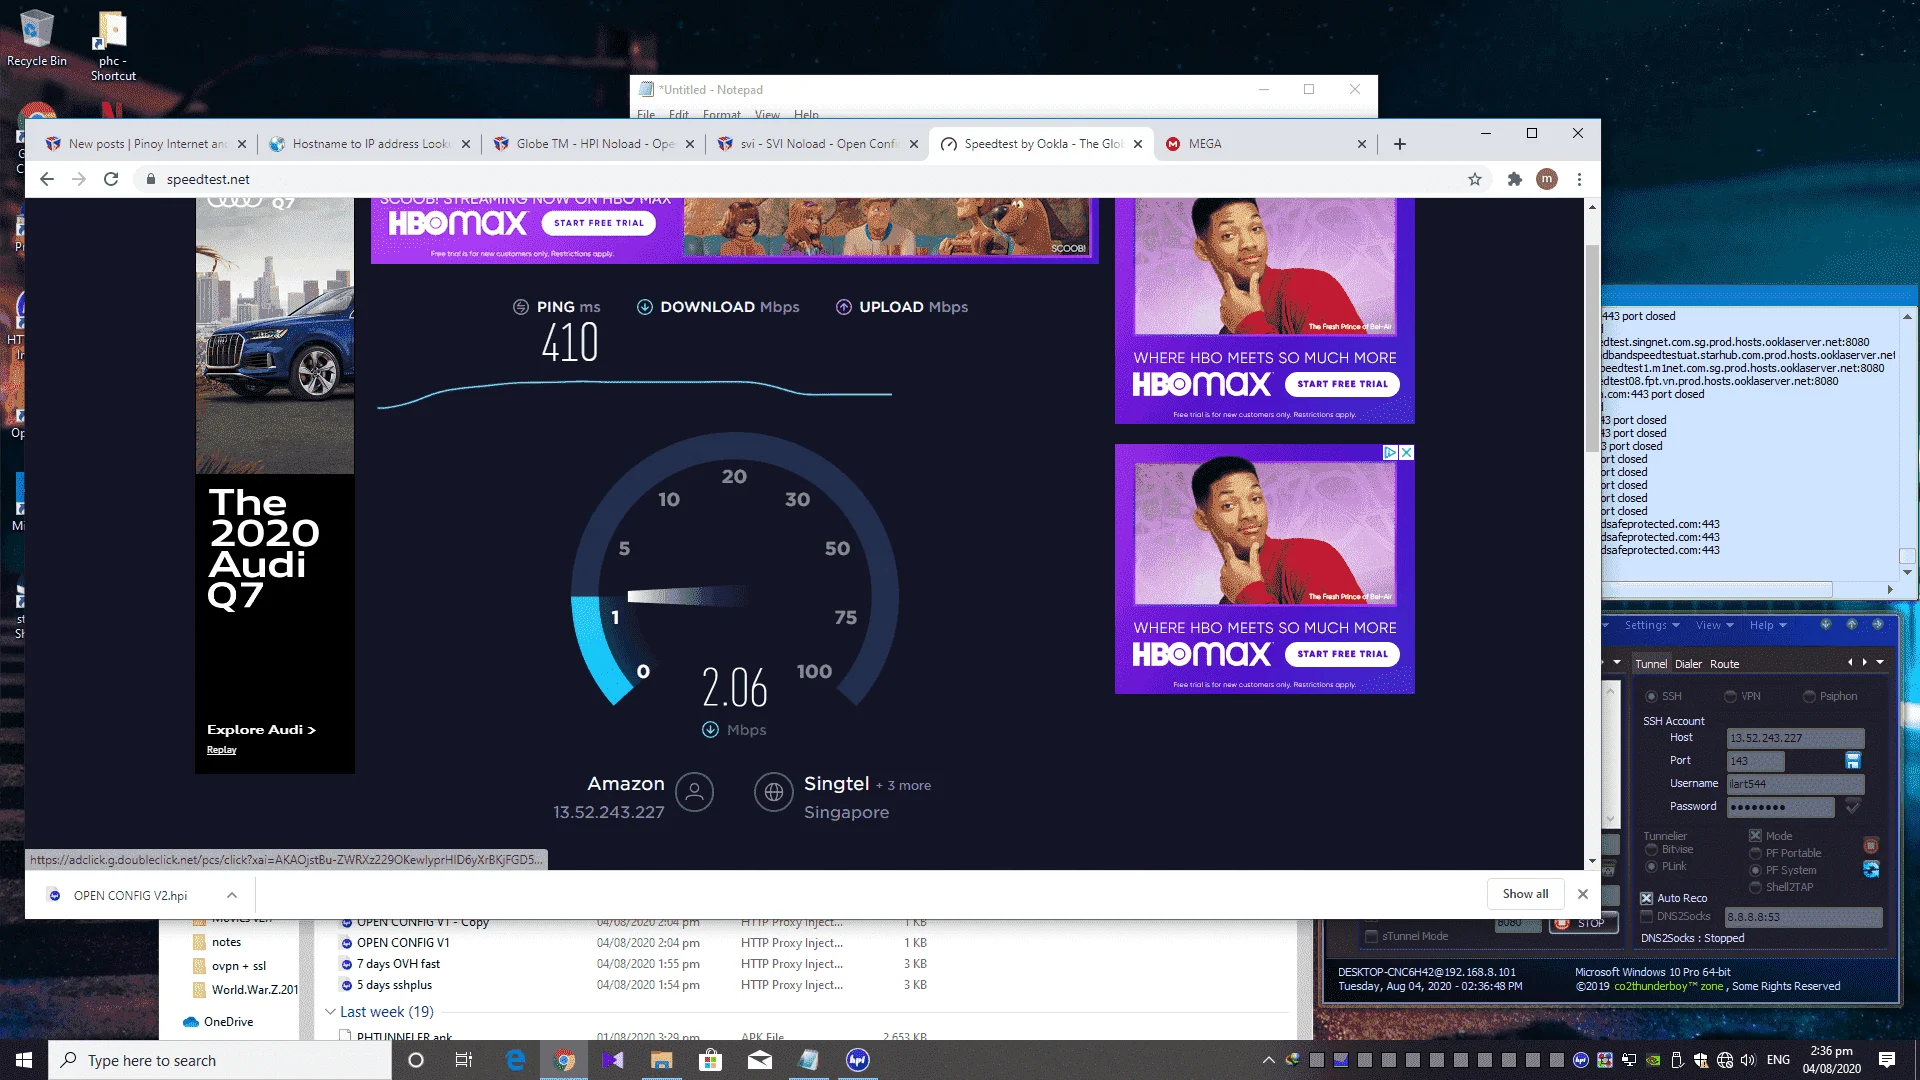
Task: Switch to the Route tab
Action: pos(1724,664)
